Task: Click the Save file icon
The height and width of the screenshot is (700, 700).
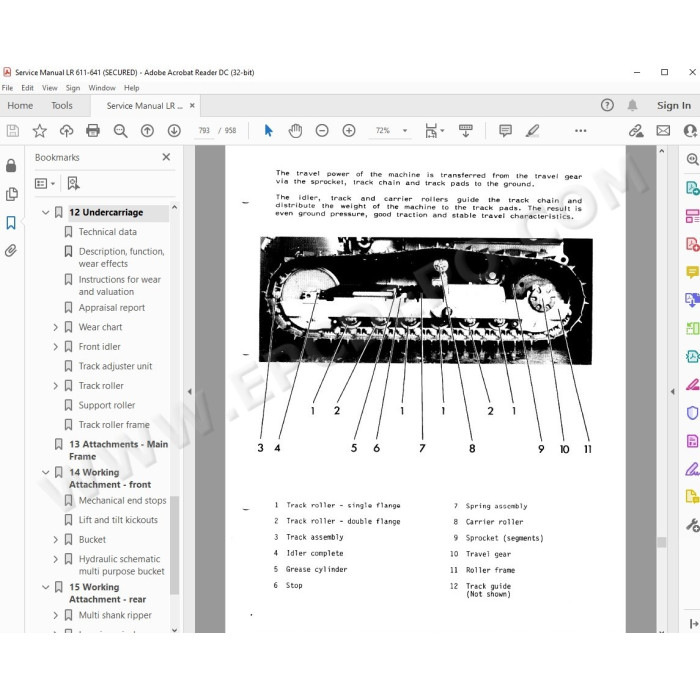Action: (12, 130)
